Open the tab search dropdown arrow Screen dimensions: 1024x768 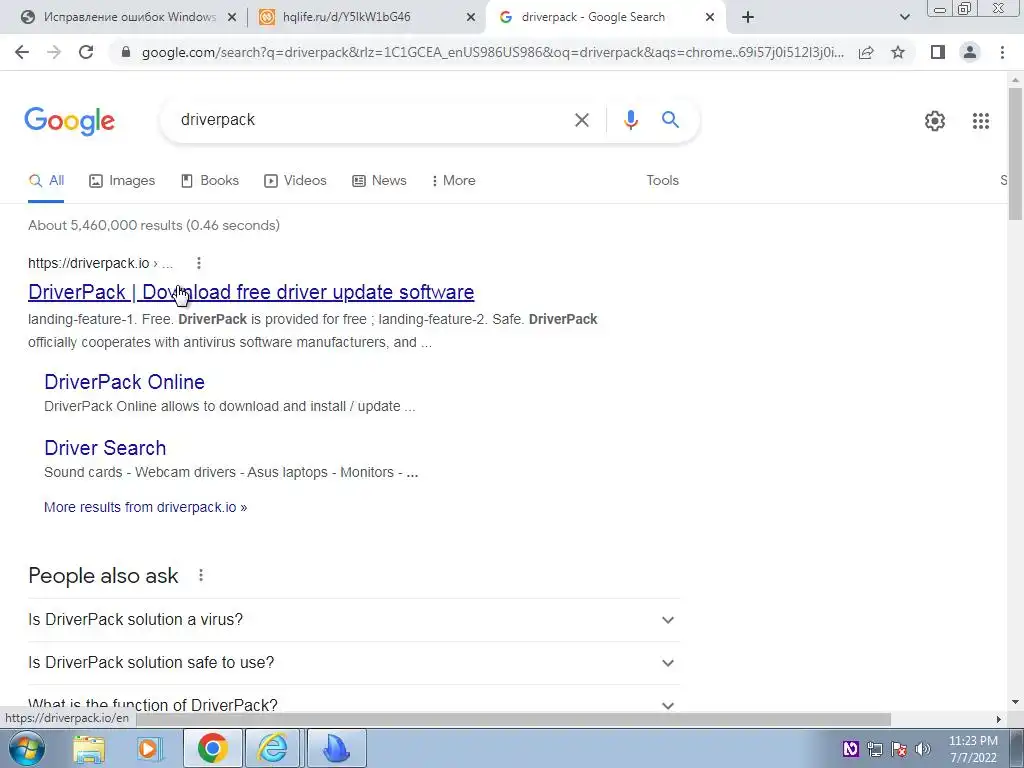point(904,18)
